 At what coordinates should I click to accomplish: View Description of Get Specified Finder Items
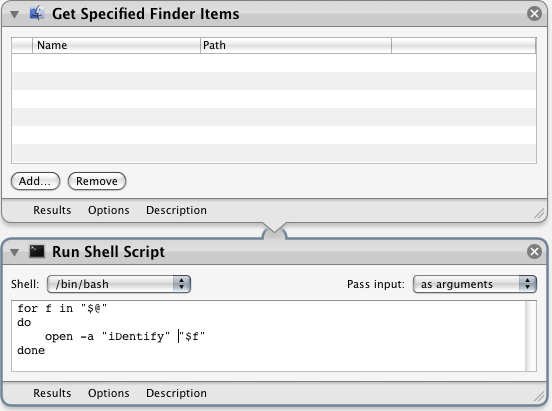pyautogui.click(x=176, y=210)
